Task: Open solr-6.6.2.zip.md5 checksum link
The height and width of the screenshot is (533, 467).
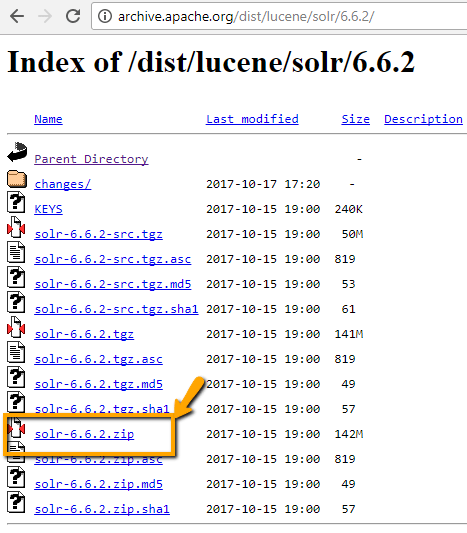Action: 99,484
